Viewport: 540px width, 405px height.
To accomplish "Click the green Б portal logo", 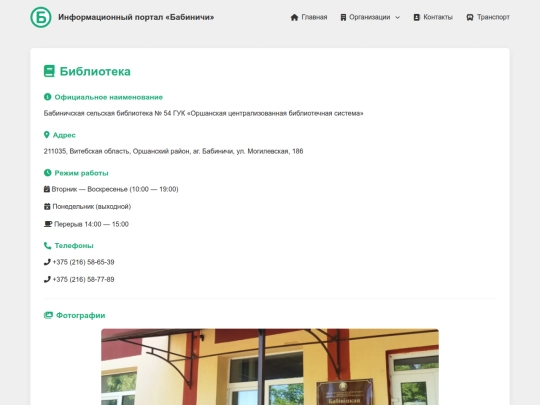I will point(41,17).
